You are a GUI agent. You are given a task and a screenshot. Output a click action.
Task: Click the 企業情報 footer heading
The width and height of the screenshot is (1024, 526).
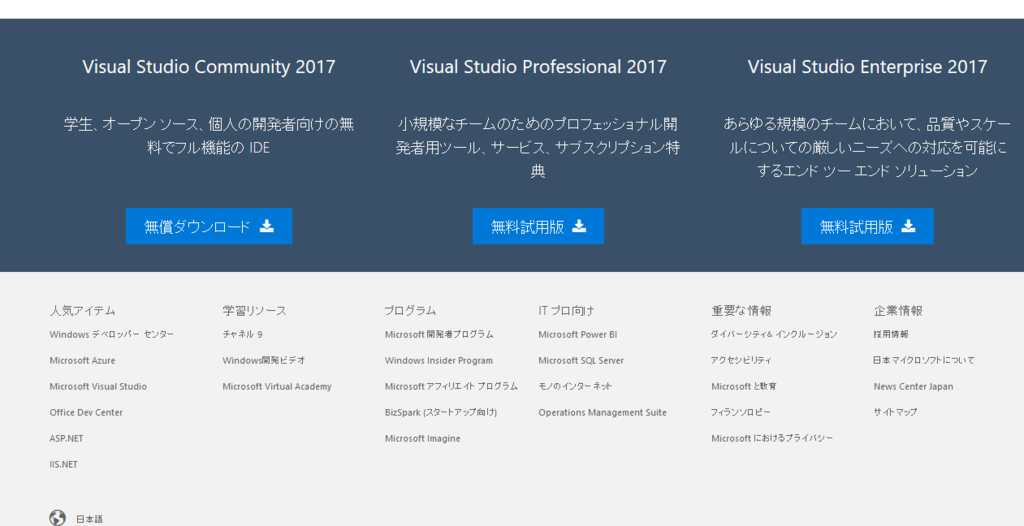[x=898, y=311]
